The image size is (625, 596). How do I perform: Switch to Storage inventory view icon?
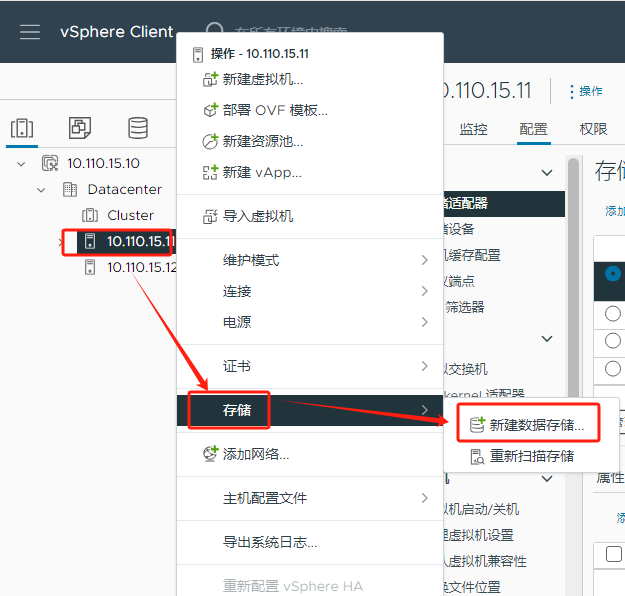(138, 128)
